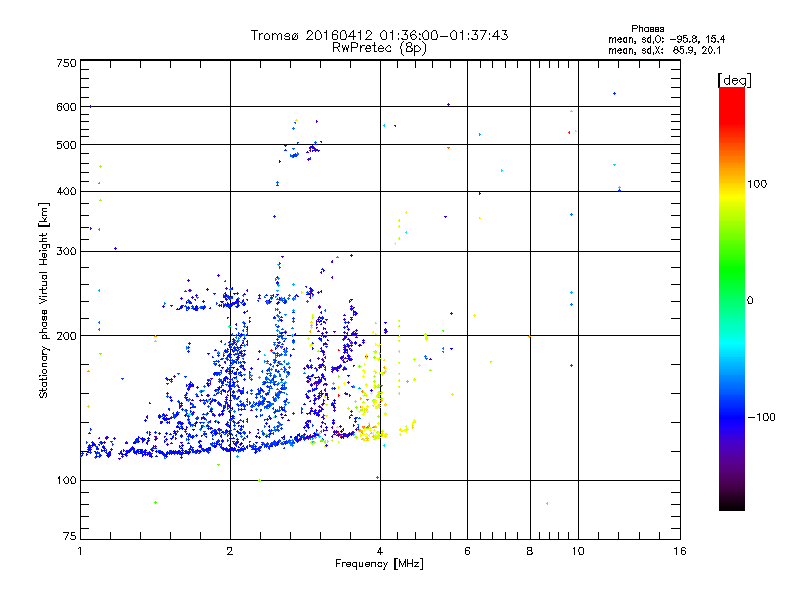Click the plot title 'Tromsø 20160412 01:36:00-01:37:43'
The image size is (800, 600).
(379, 35)
